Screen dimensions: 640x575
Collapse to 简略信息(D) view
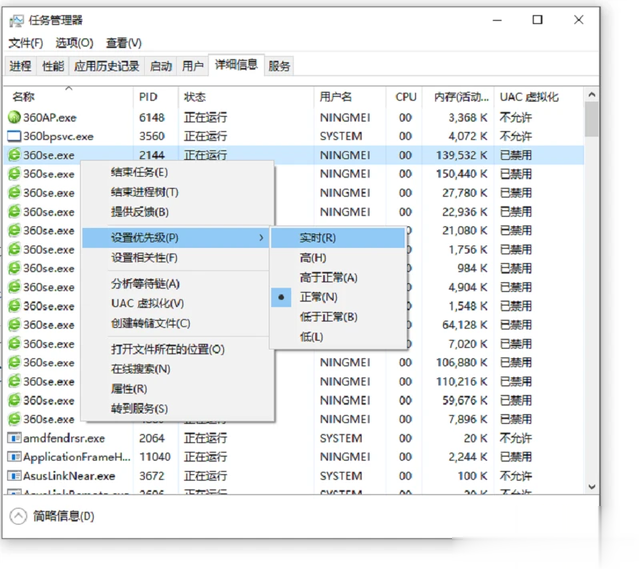[x=63, y=516]
